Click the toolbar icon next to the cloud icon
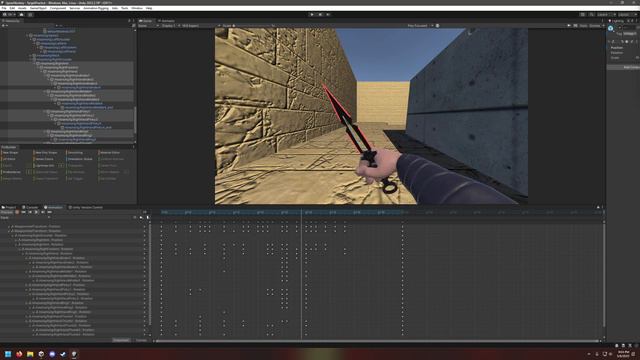 (30, 15)
